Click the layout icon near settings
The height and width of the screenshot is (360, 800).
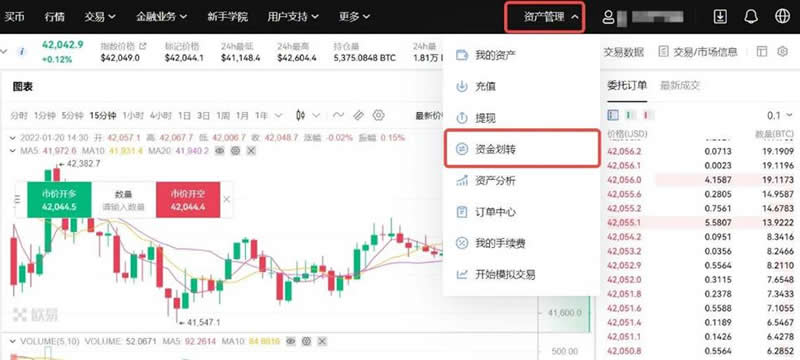coord(762,52)
